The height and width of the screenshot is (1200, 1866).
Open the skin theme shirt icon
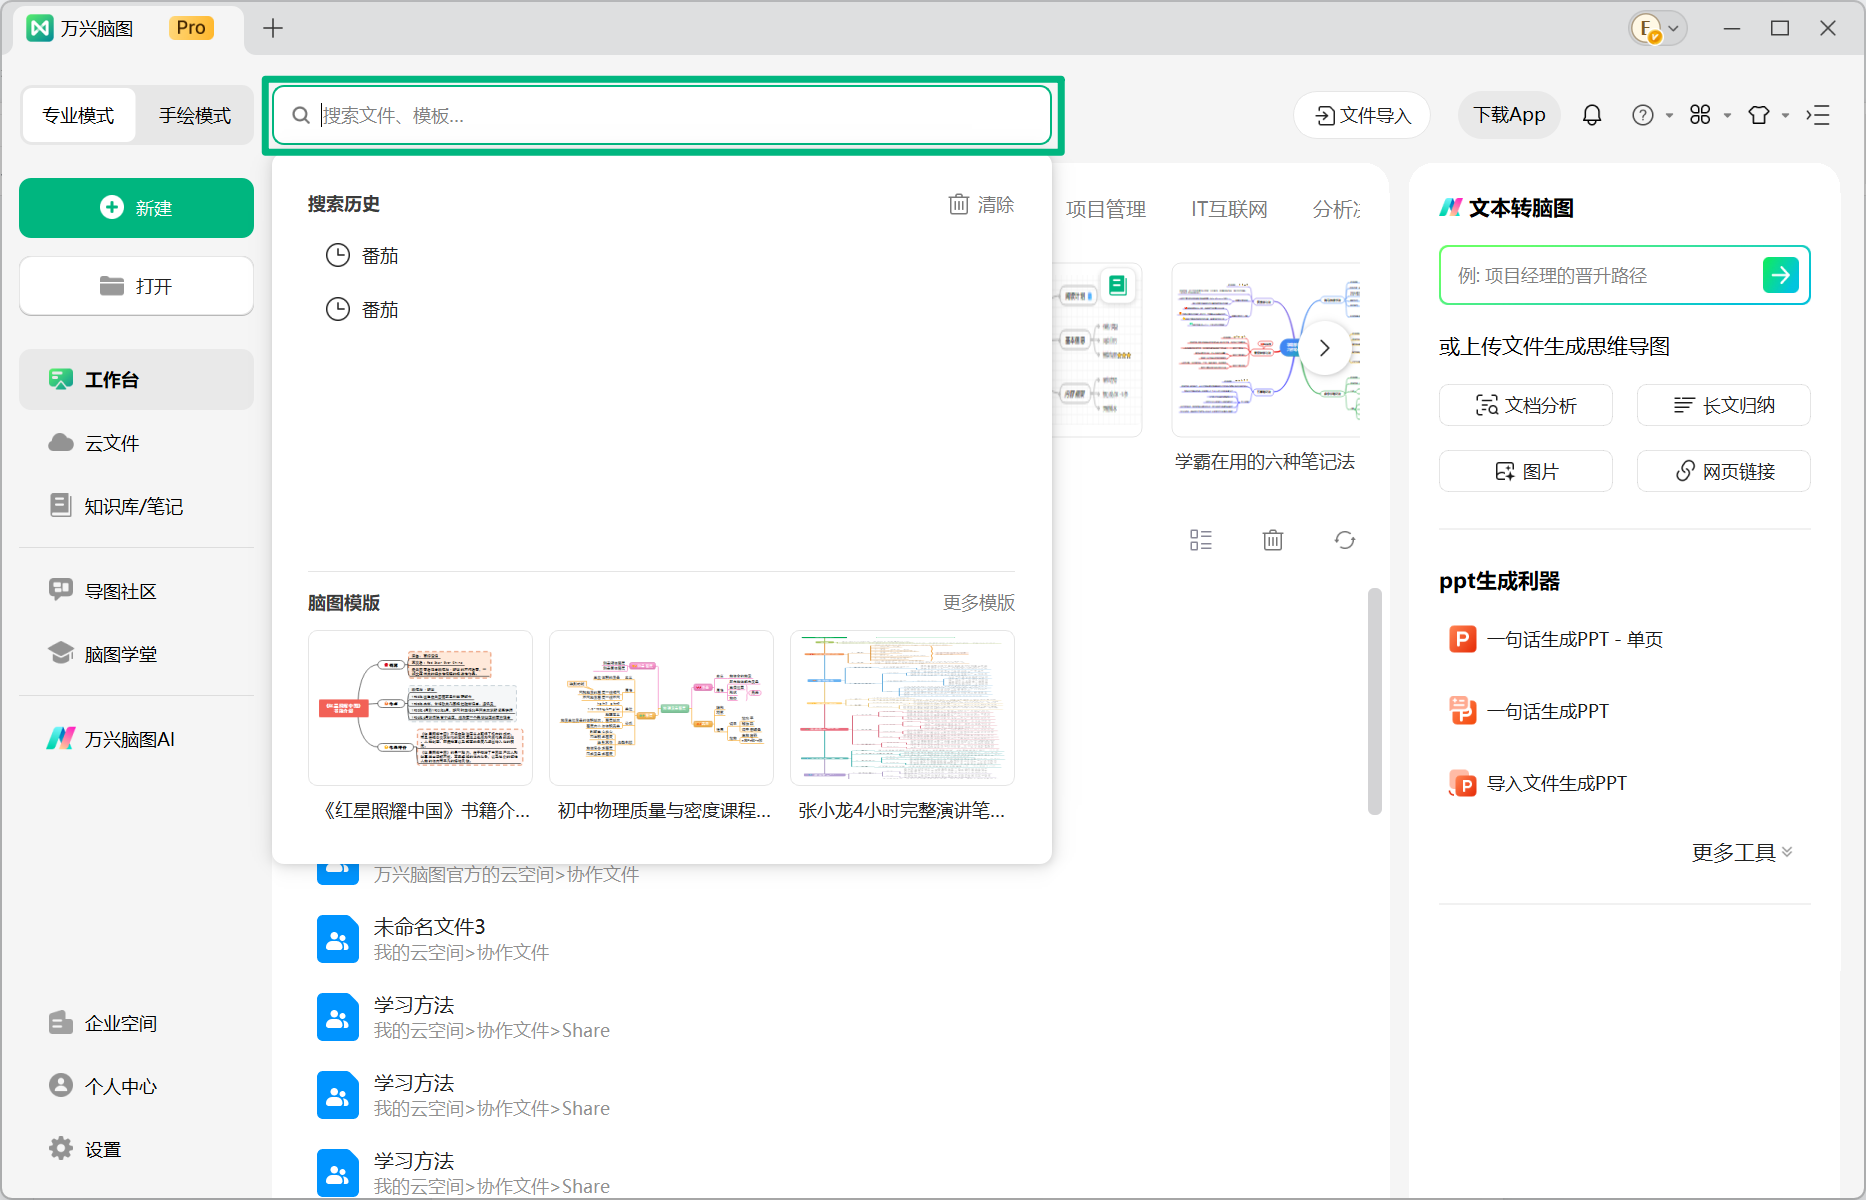[1759, 115]
